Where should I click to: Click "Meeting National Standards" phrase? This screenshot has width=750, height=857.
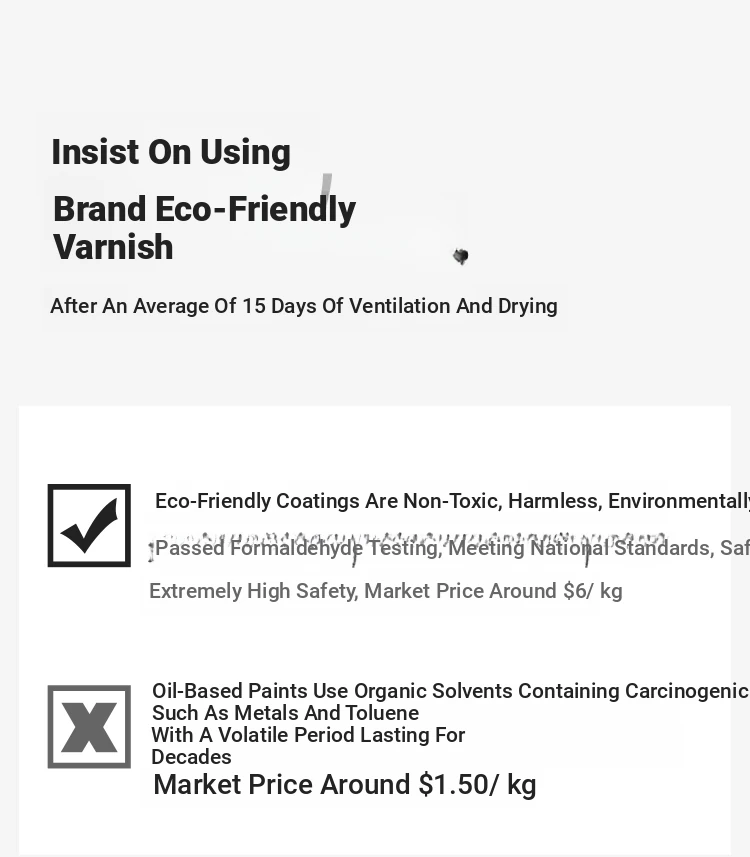tap(579, 549)
